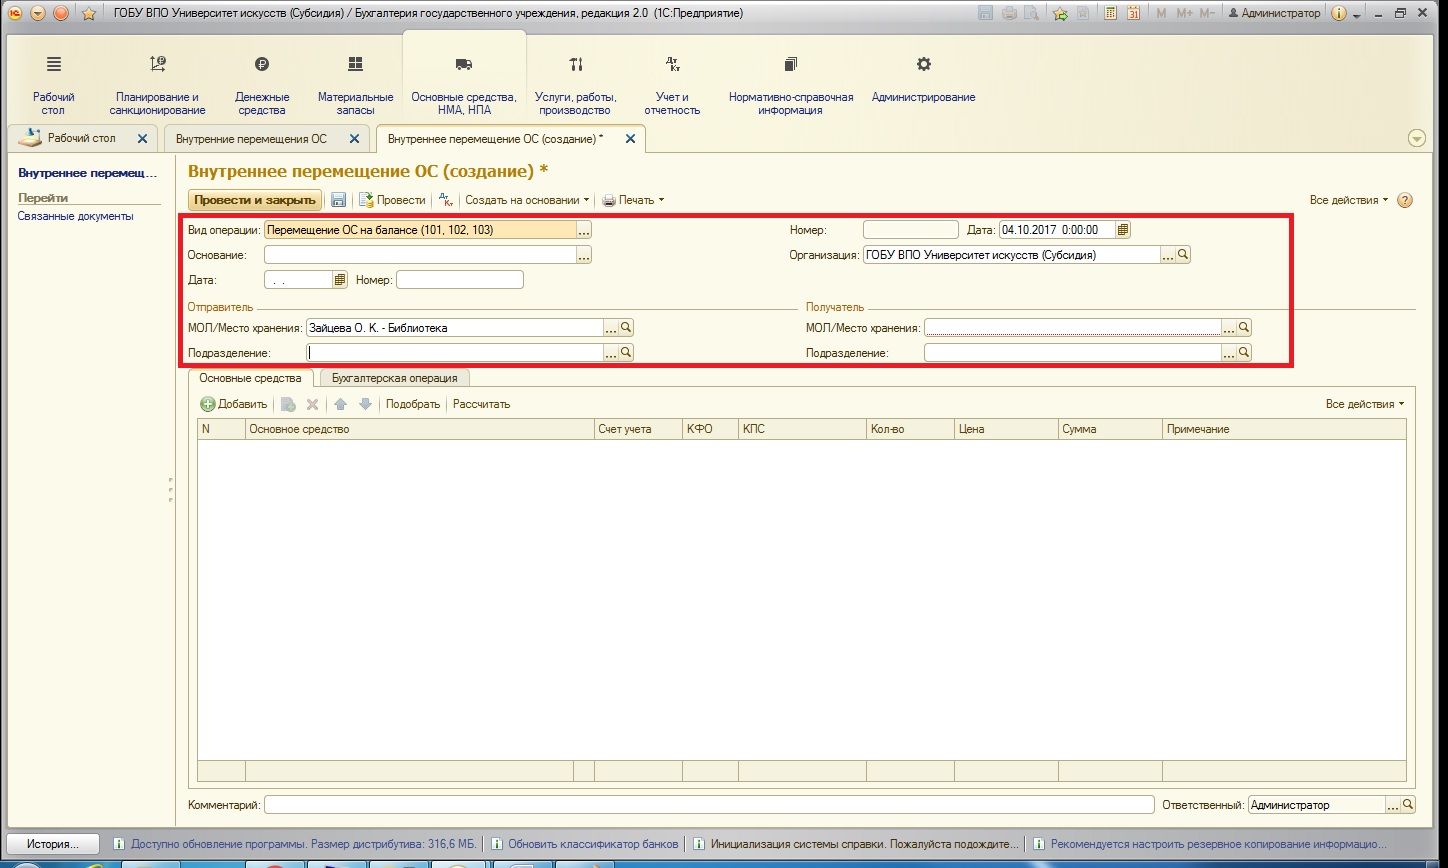Move row up arrow in table toolbar

(x=340, y=404)
